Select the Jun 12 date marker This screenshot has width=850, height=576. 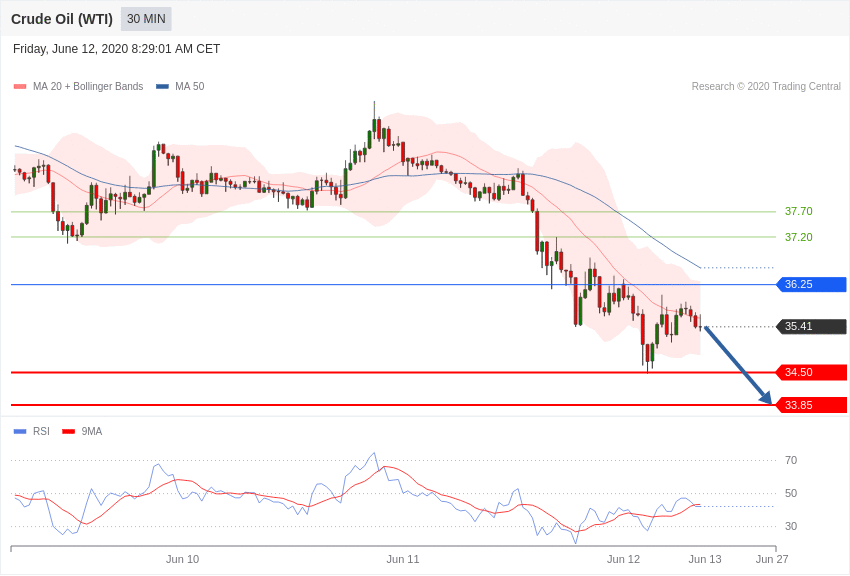tap(623, 559)
